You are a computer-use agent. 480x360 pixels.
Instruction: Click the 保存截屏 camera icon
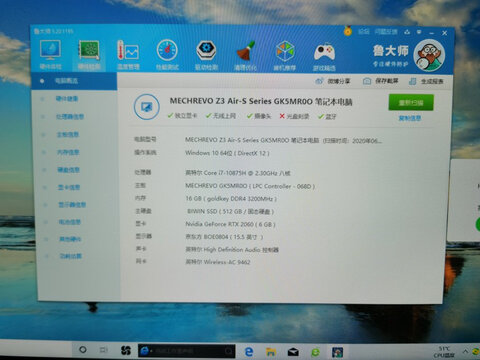[367, 81]
